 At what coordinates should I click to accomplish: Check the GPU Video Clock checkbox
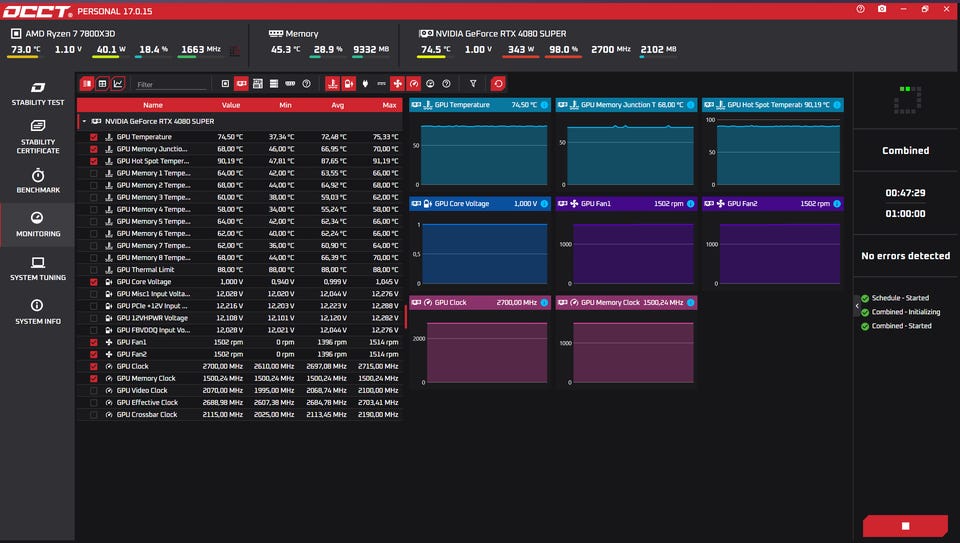pos(94,391)
